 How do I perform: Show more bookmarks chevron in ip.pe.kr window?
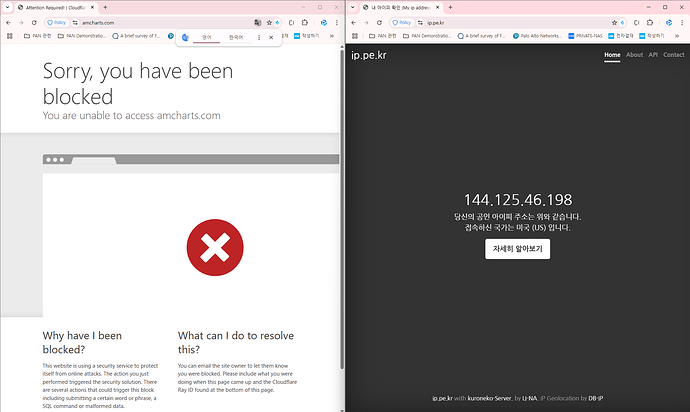click(x=677, y=36)
